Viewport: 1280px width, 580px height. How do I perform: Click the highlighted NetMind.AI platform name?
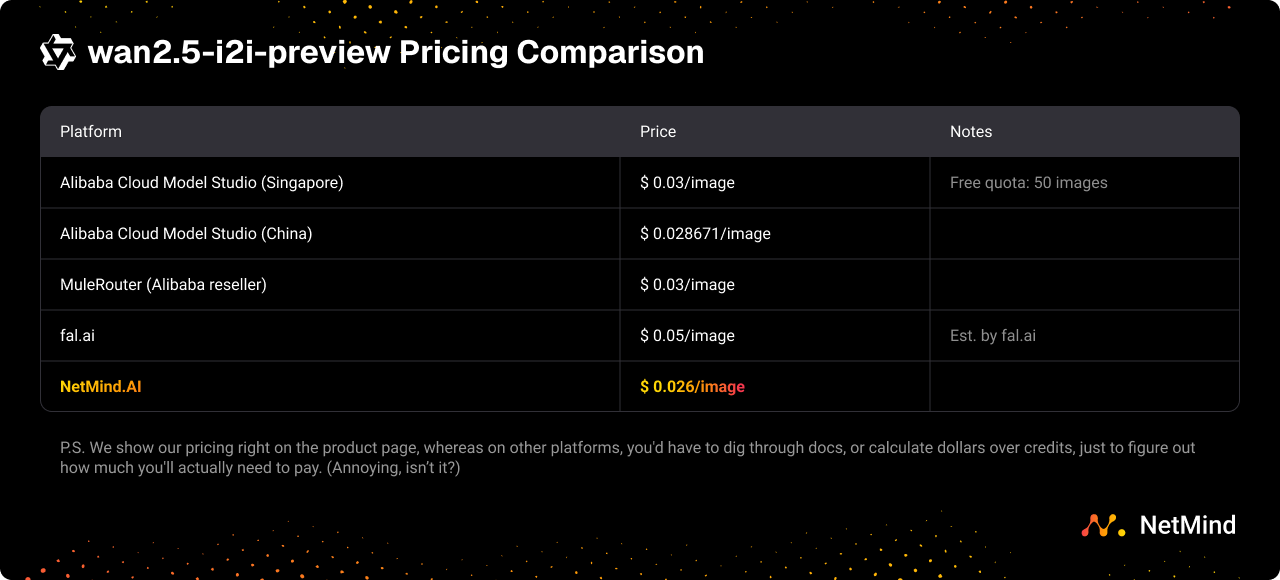coord(100,386)
